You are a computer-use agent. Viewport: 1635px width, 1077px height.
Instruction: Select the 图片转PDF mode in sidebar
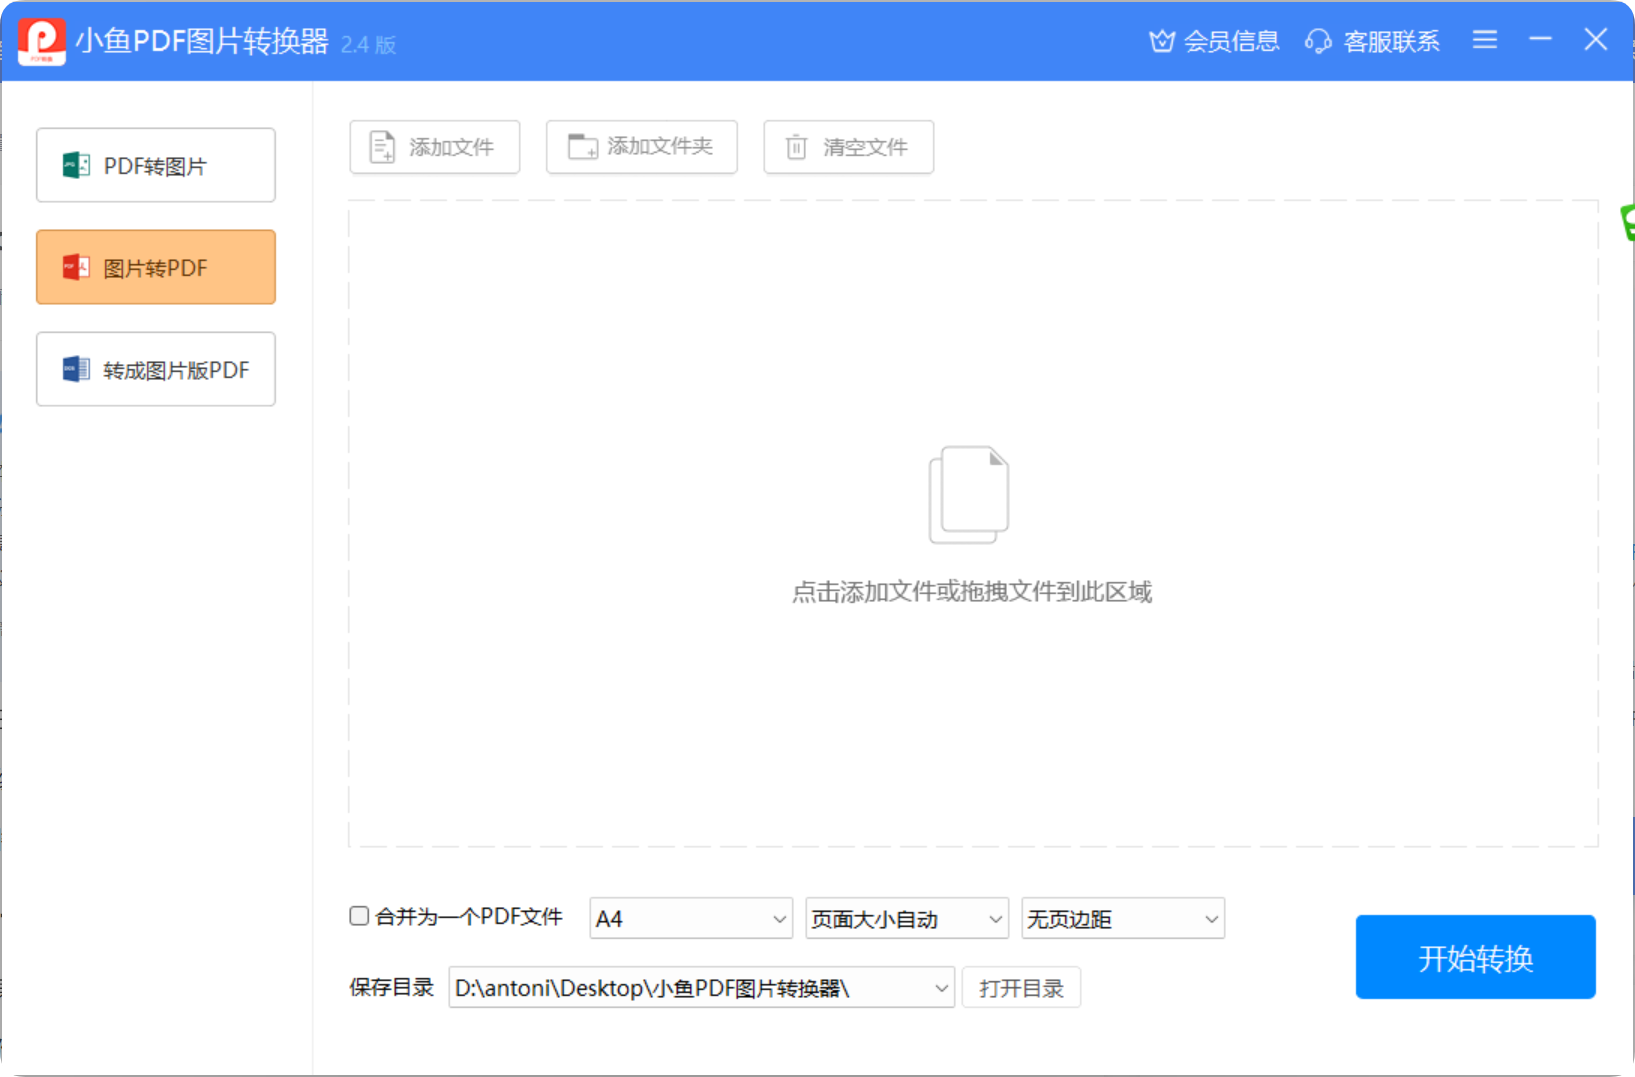pyautogui.click(x=155, y=267)
